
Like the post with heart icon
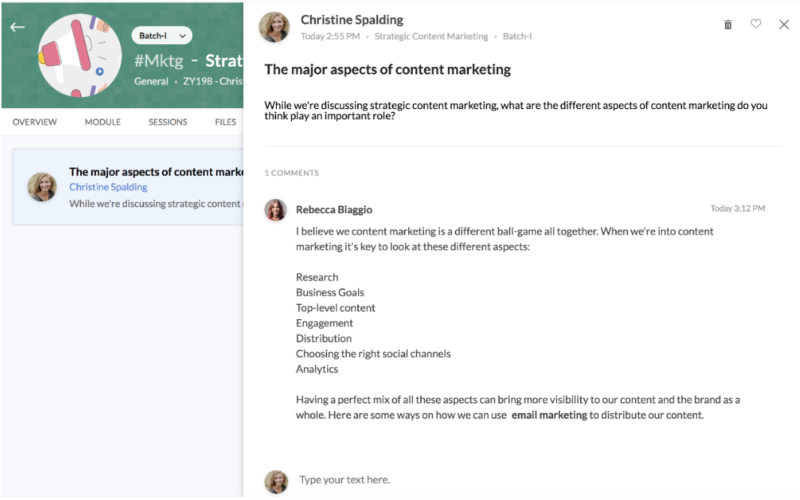756,24
